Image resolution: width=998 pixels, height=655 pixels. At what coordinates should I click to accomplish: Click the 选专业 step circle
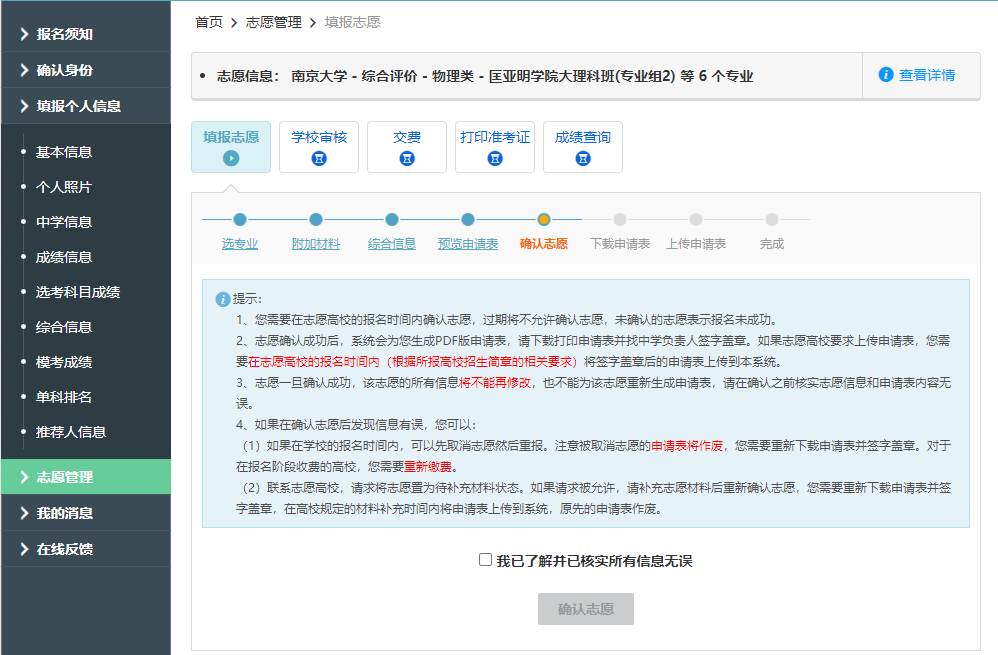pyautogui.click(x=240, y=219)
